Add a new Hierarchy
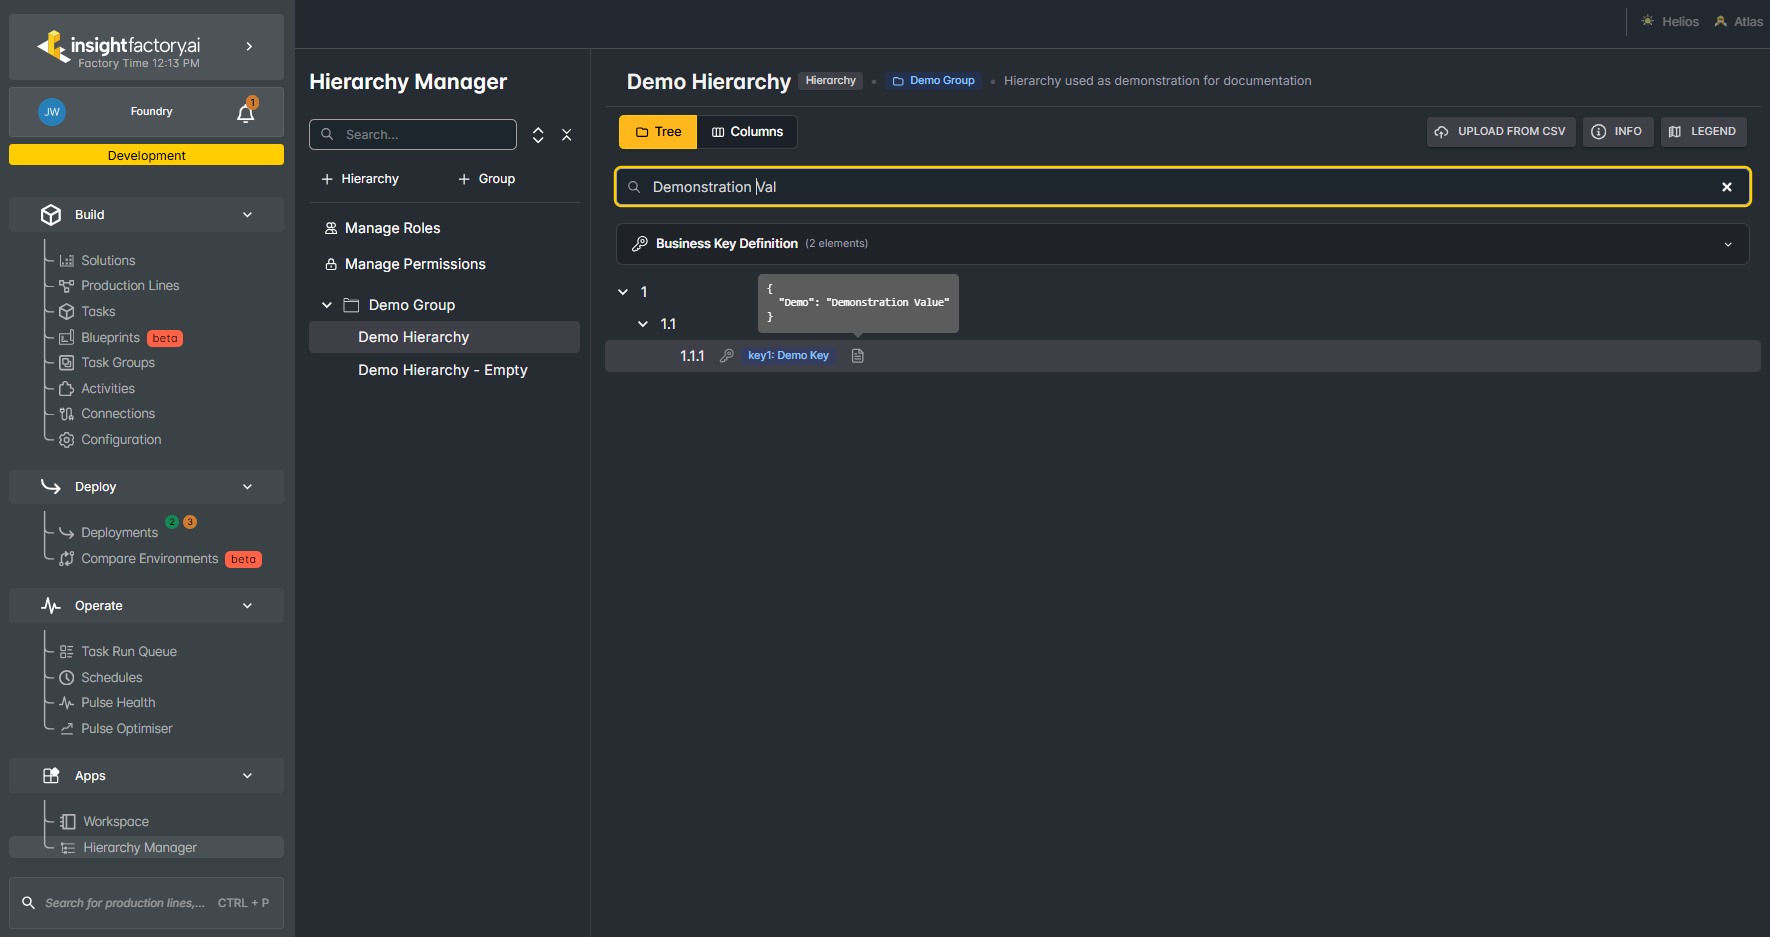1770x937 pixels. point(360,179)
